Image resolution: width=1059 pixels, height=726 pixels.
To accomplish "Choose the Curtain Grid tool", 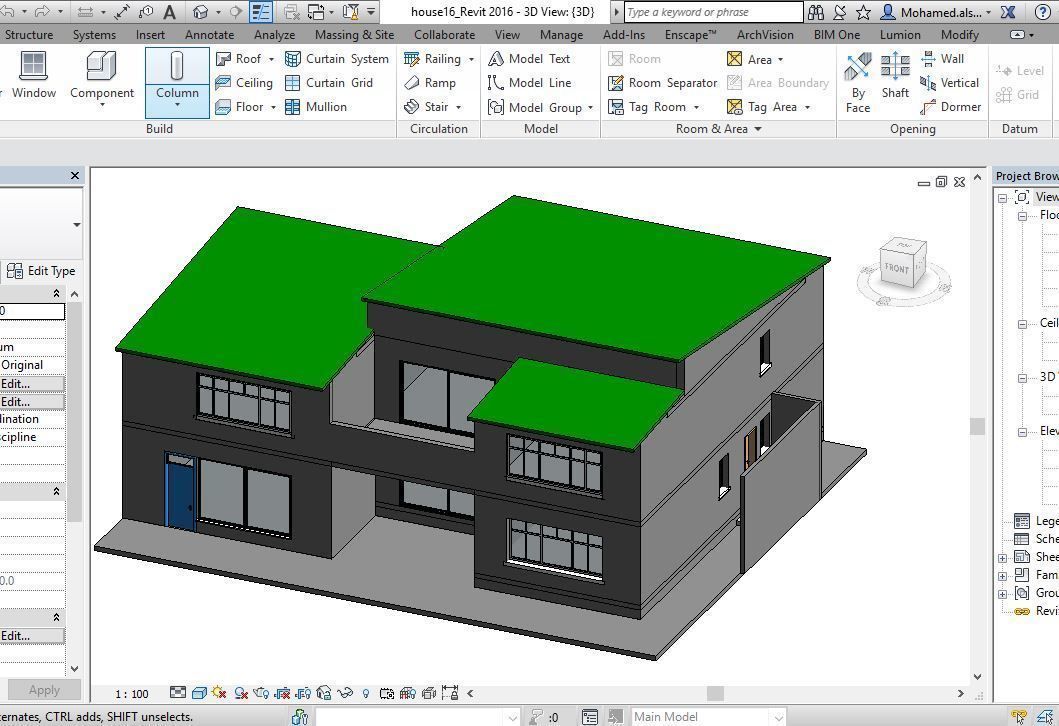I will point(329,82).
